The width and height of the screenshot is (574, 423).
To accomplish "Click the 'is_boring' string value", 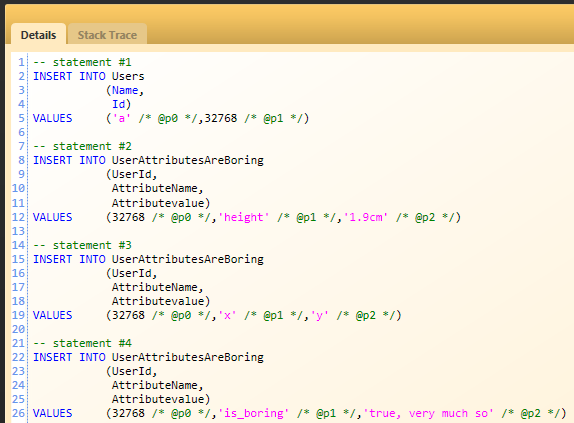I will pos(253,413).
